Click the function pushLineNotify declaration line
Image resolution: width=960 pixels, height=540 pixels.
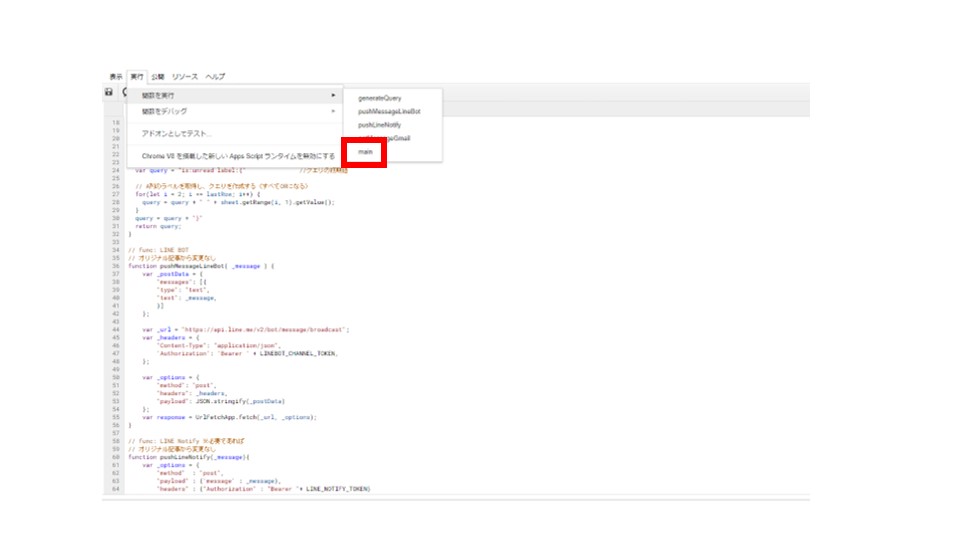point(188,457)
